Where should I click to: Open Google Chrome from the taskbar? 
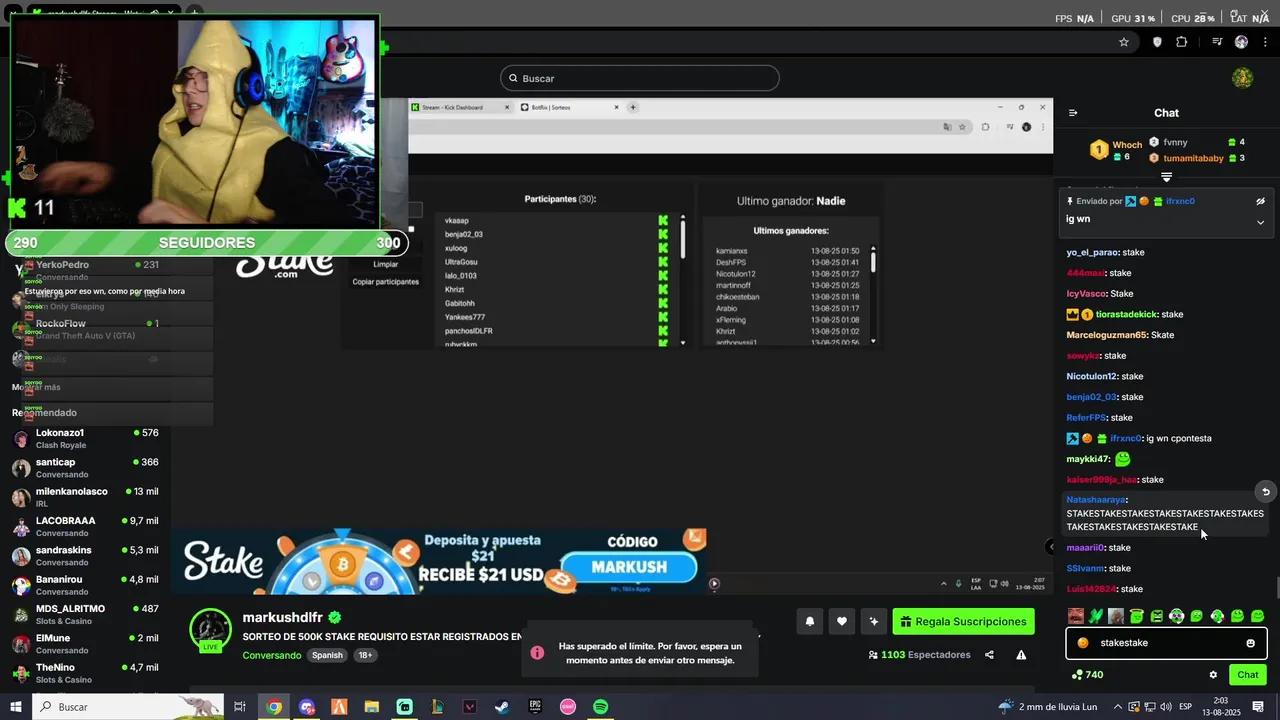(274, 707)
